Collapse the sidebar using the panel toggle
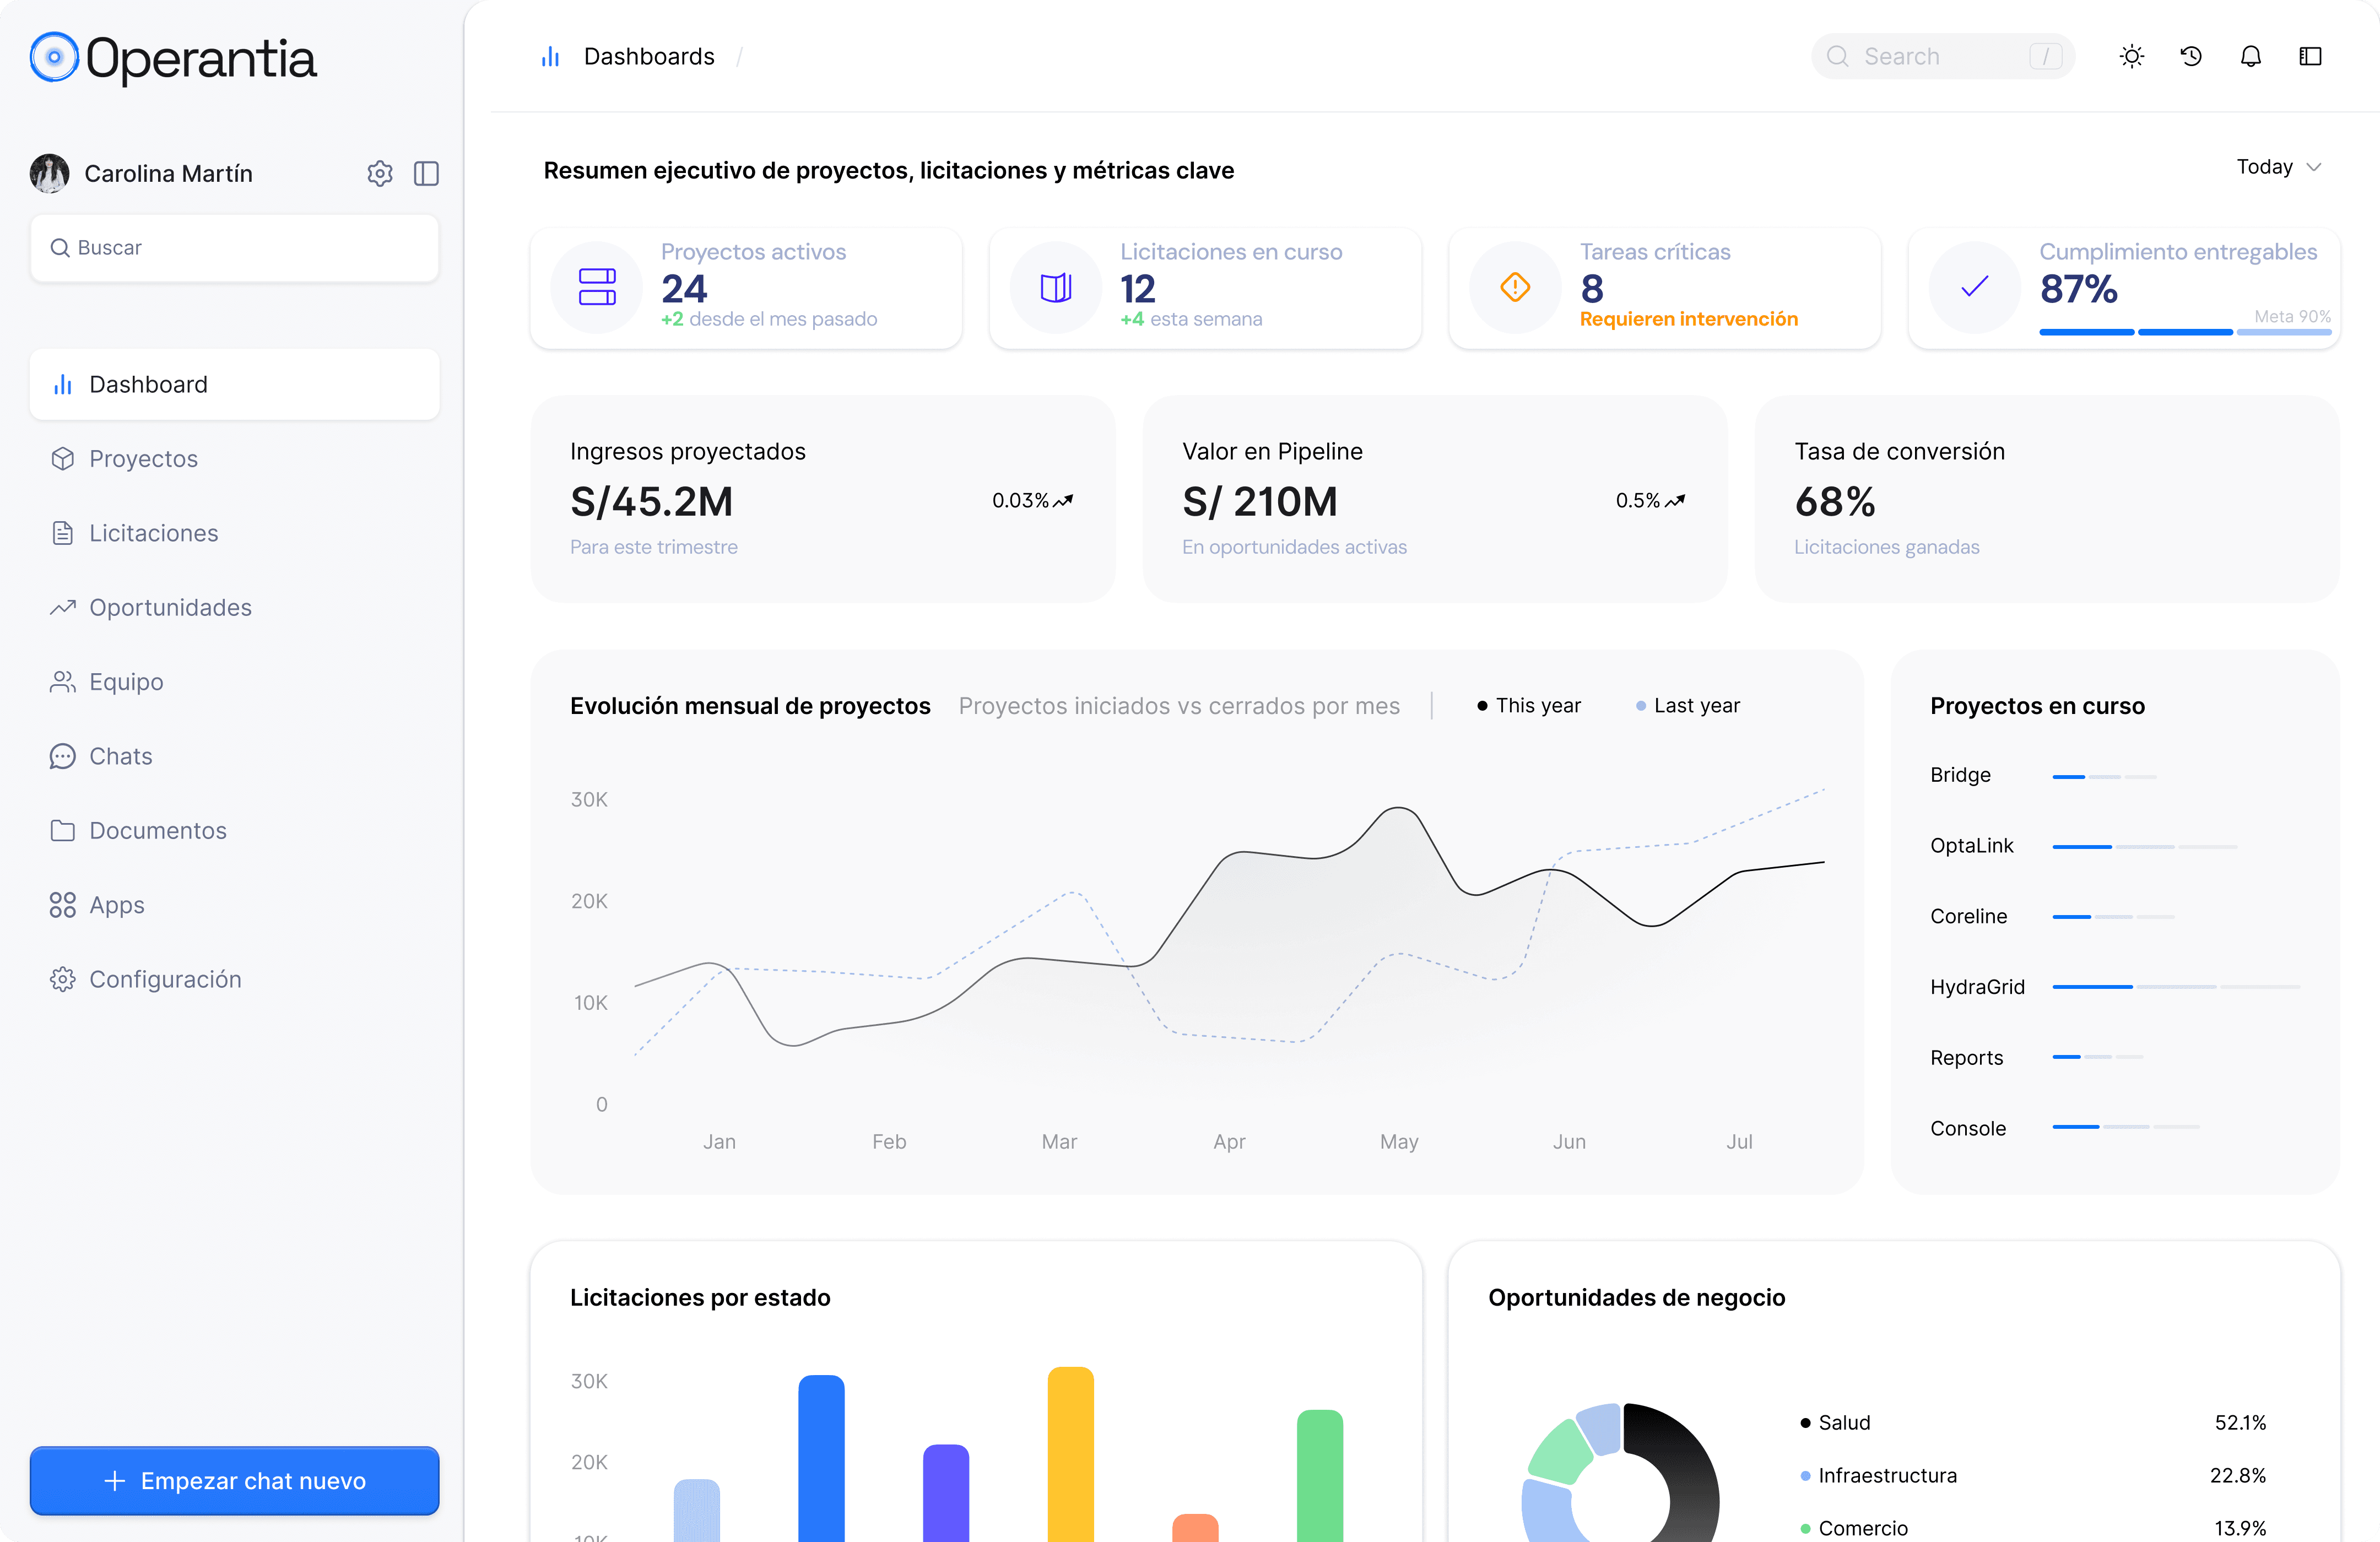This screenshot has height=1542, width=2380. pyautogui.click(x=2310, y=57)
